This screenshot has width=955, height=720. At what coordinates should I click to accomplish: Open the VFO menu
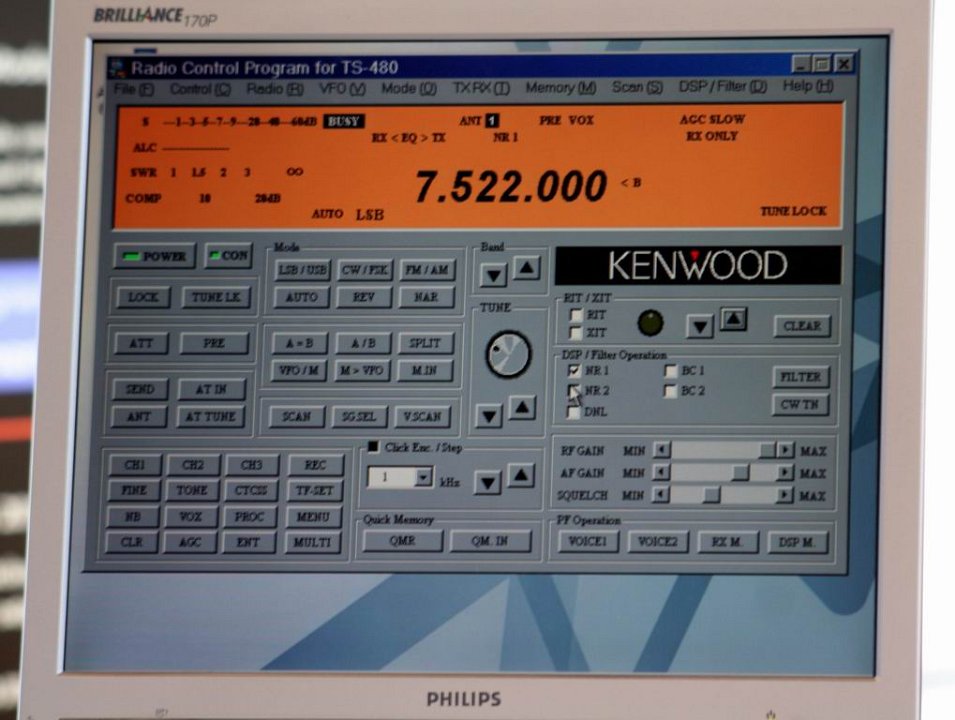[x=342, y=89]
